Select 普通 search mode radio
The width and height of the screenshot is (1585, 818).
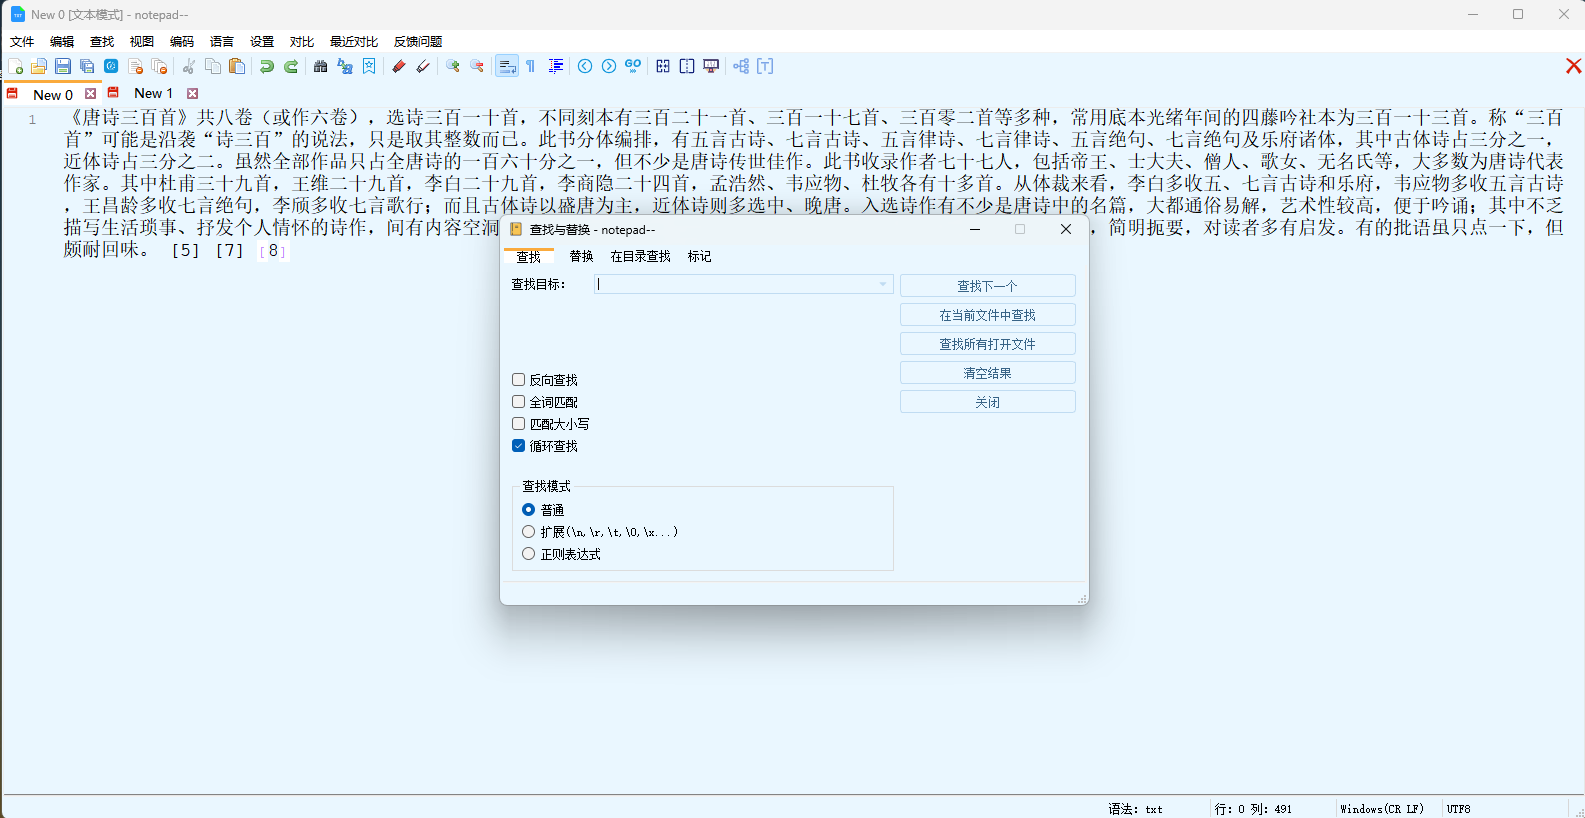point(529,510)
